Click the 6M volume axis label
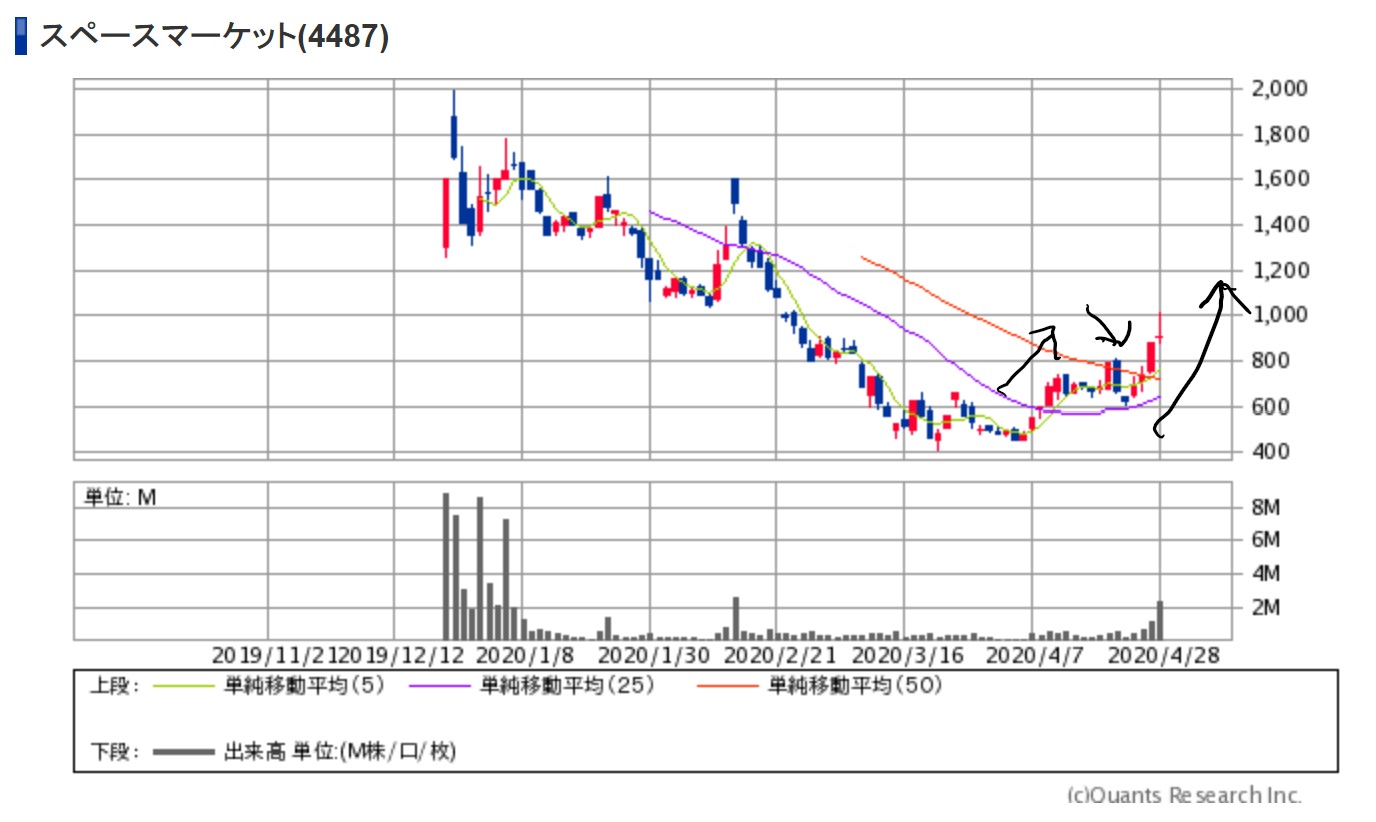Viewport: 1376px width, 822px height. coord(1266,541)
